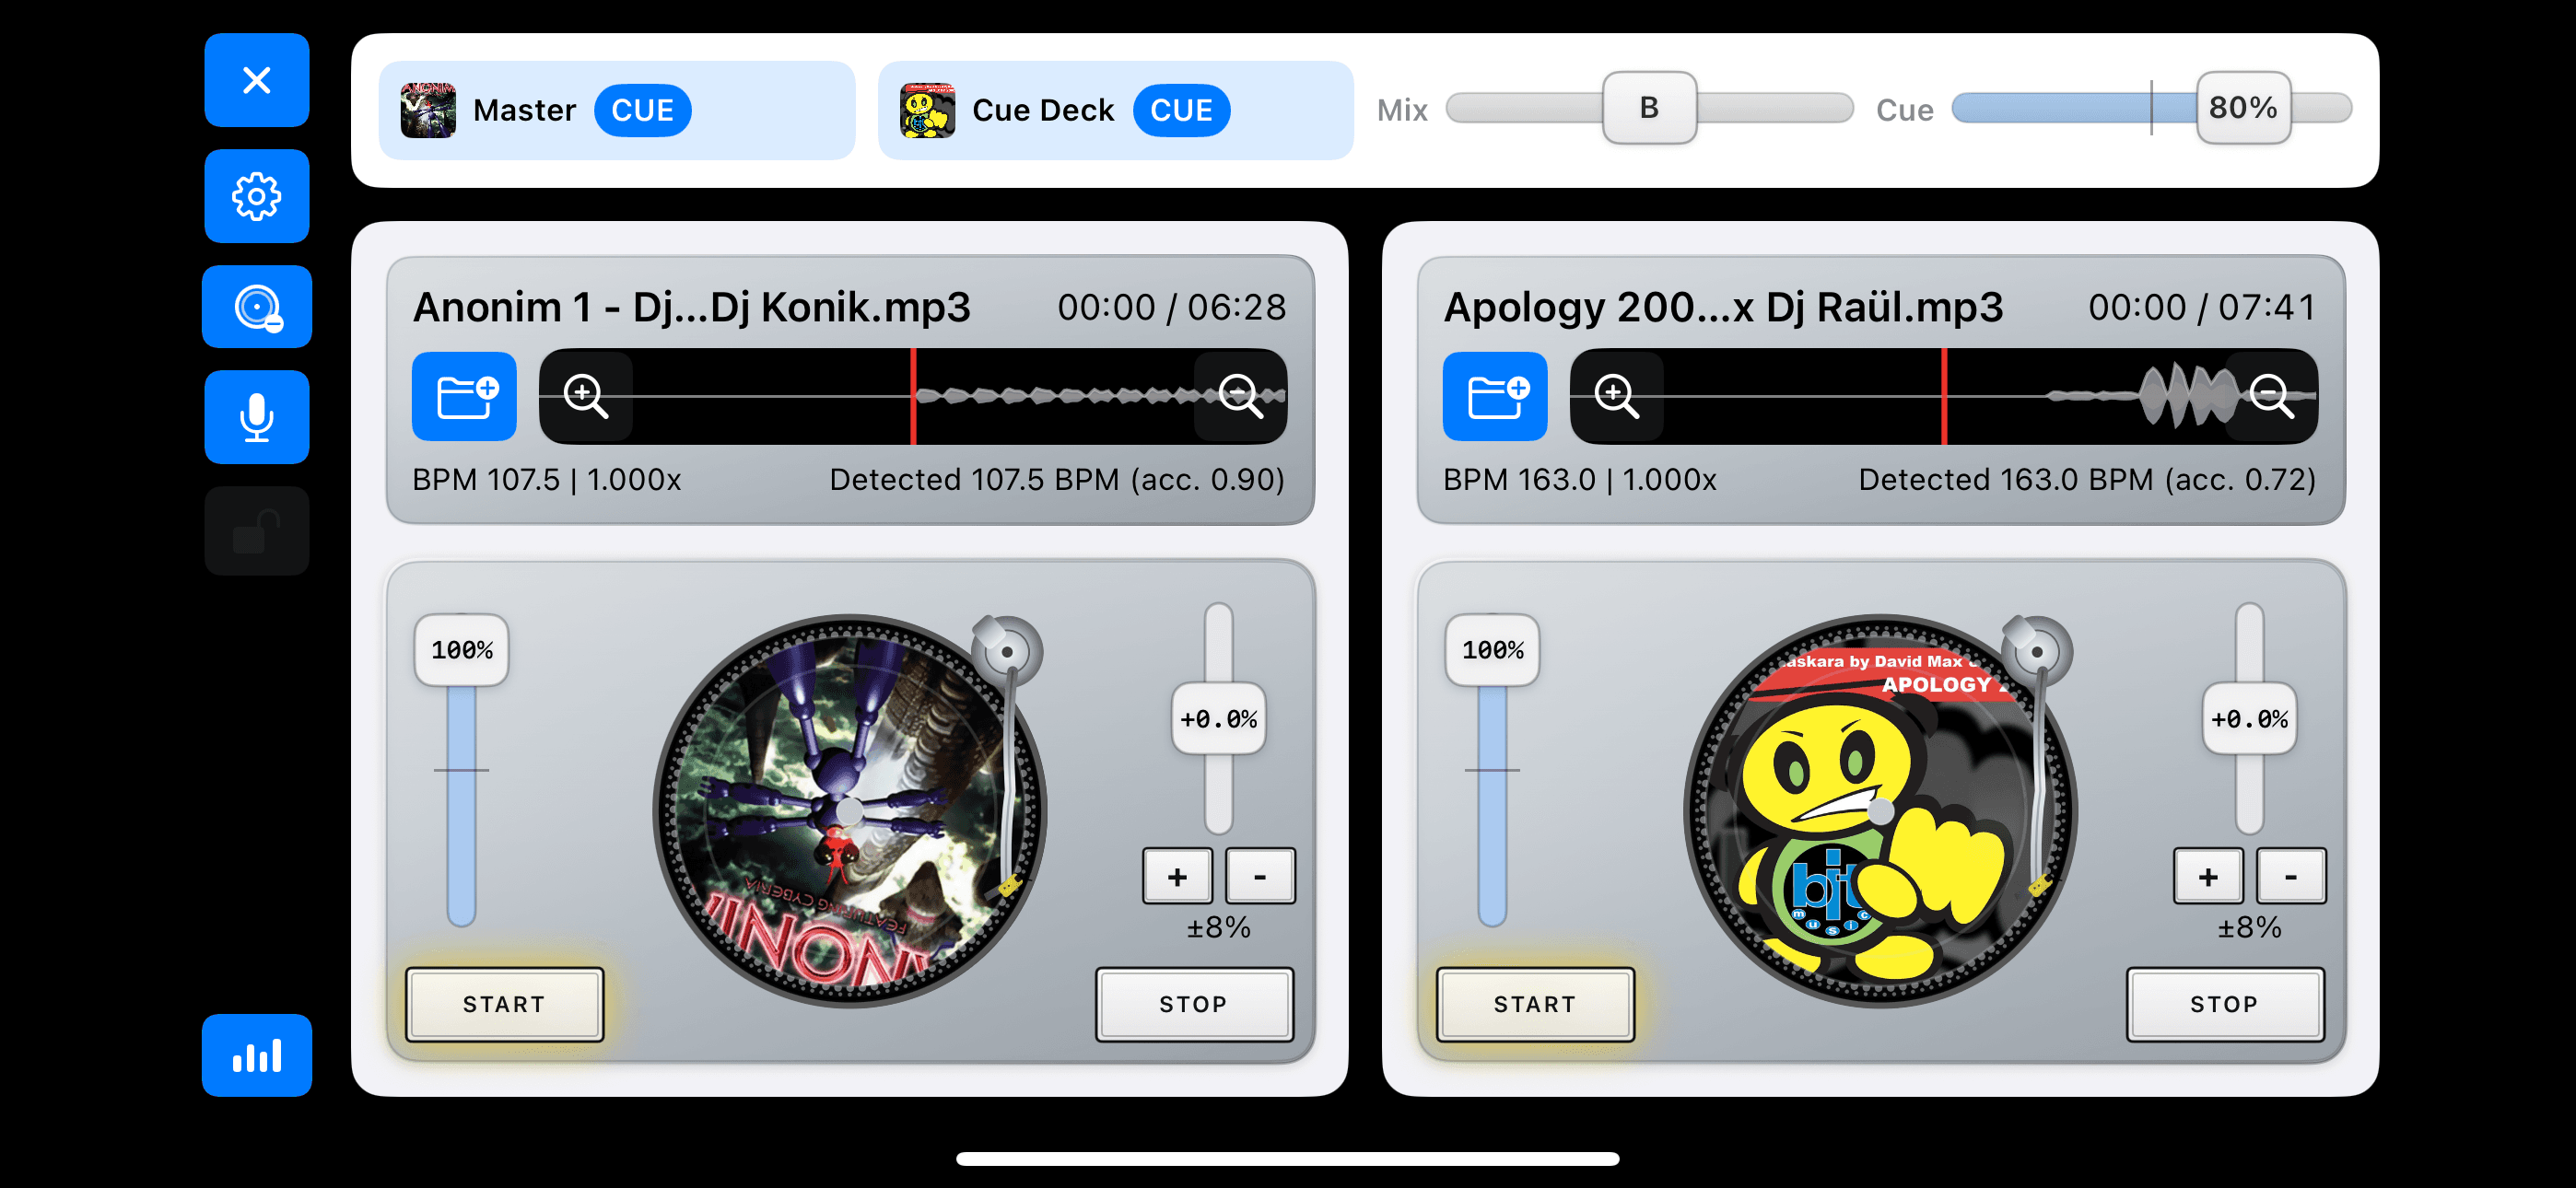Decrease pitch with the - button on the right deck
Image resolution: width=2576 pixels, height=1188 pixels.
[x=2290, y=876]
